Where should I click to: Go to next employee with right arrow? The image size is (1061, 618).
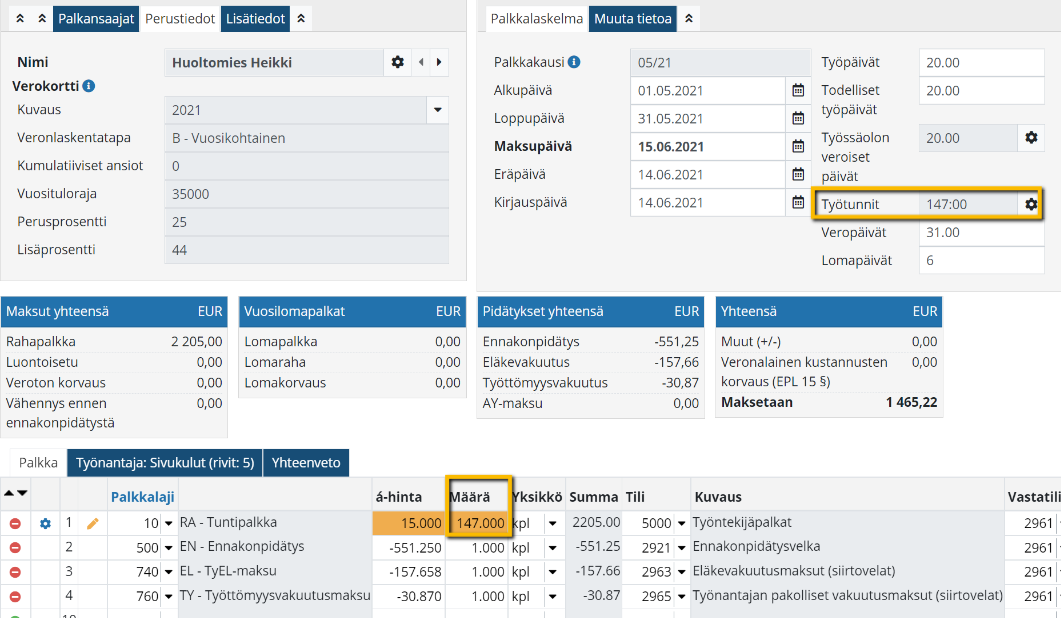[438, 62]
